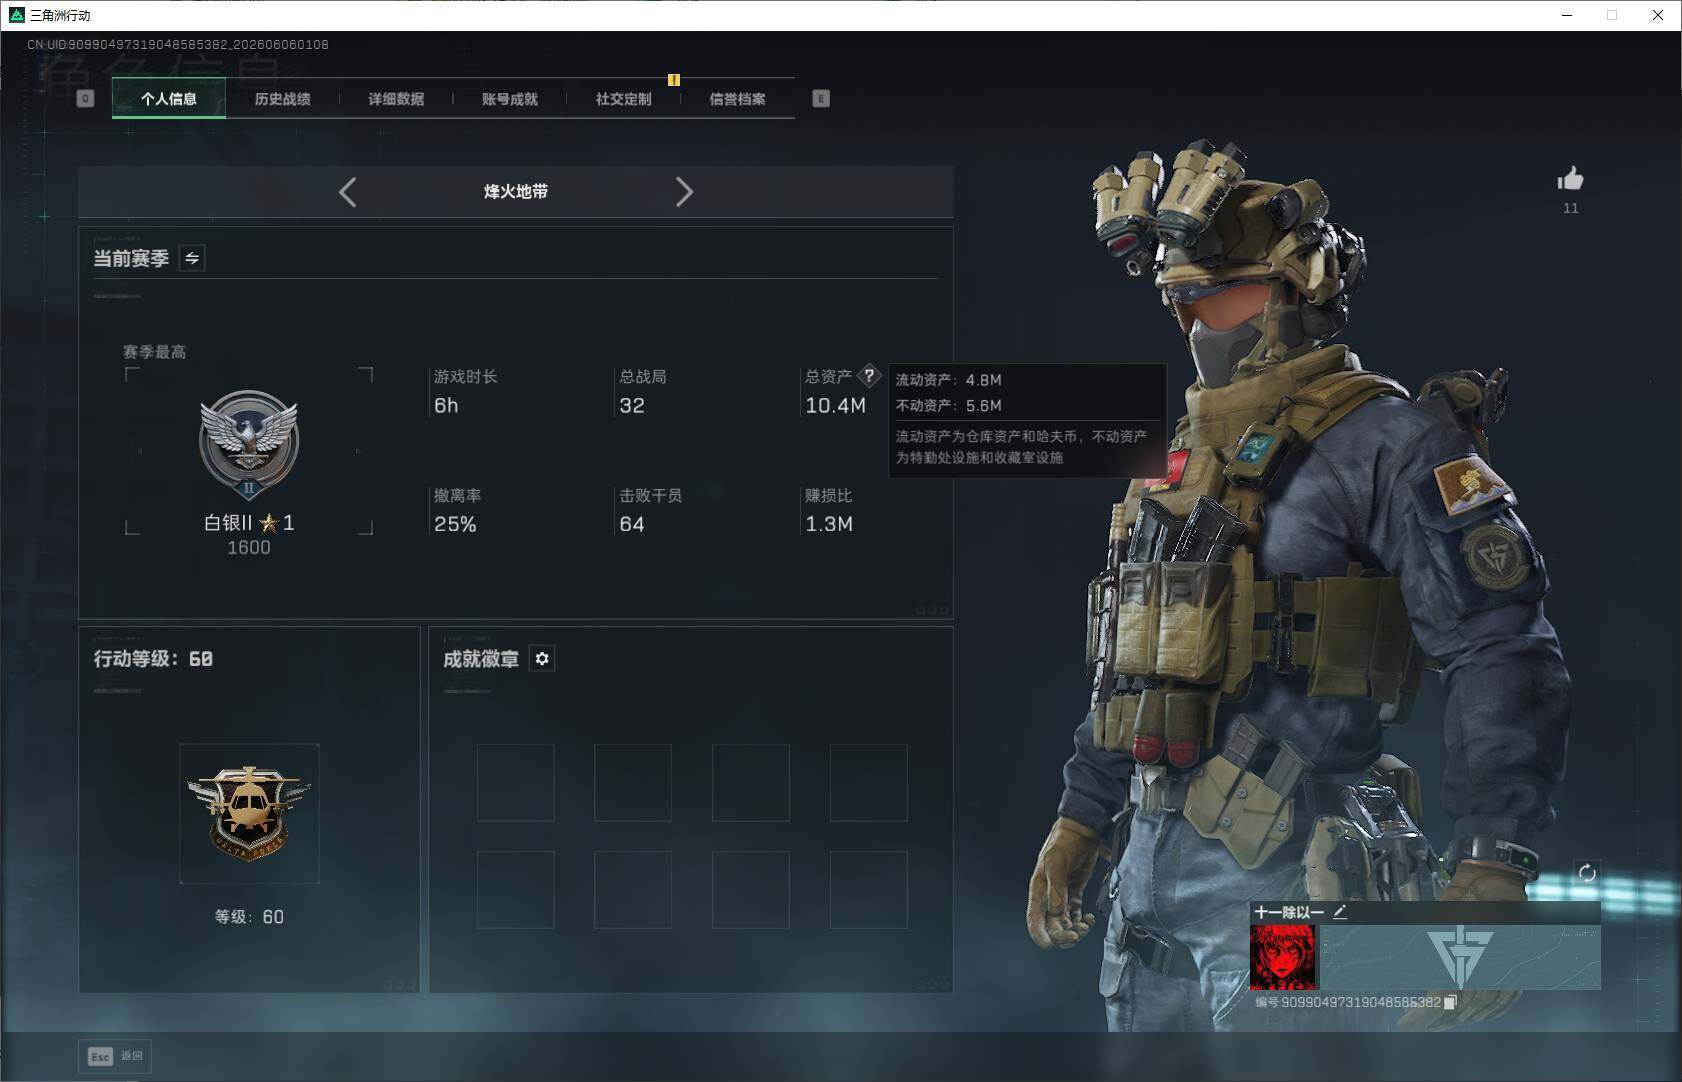Click the 烽火地带 mode title

click(516, 192)
